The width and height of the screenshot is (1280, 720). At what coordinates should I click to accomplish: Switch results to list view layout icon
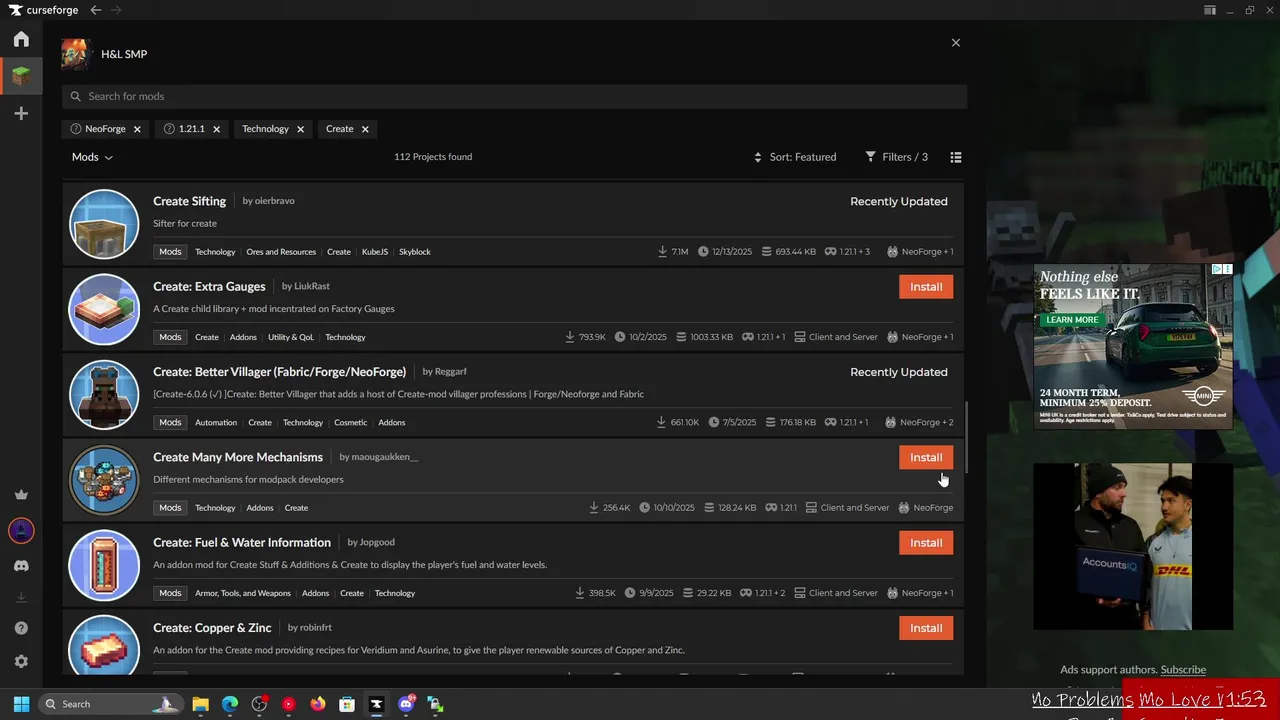(x=956, y=157)
